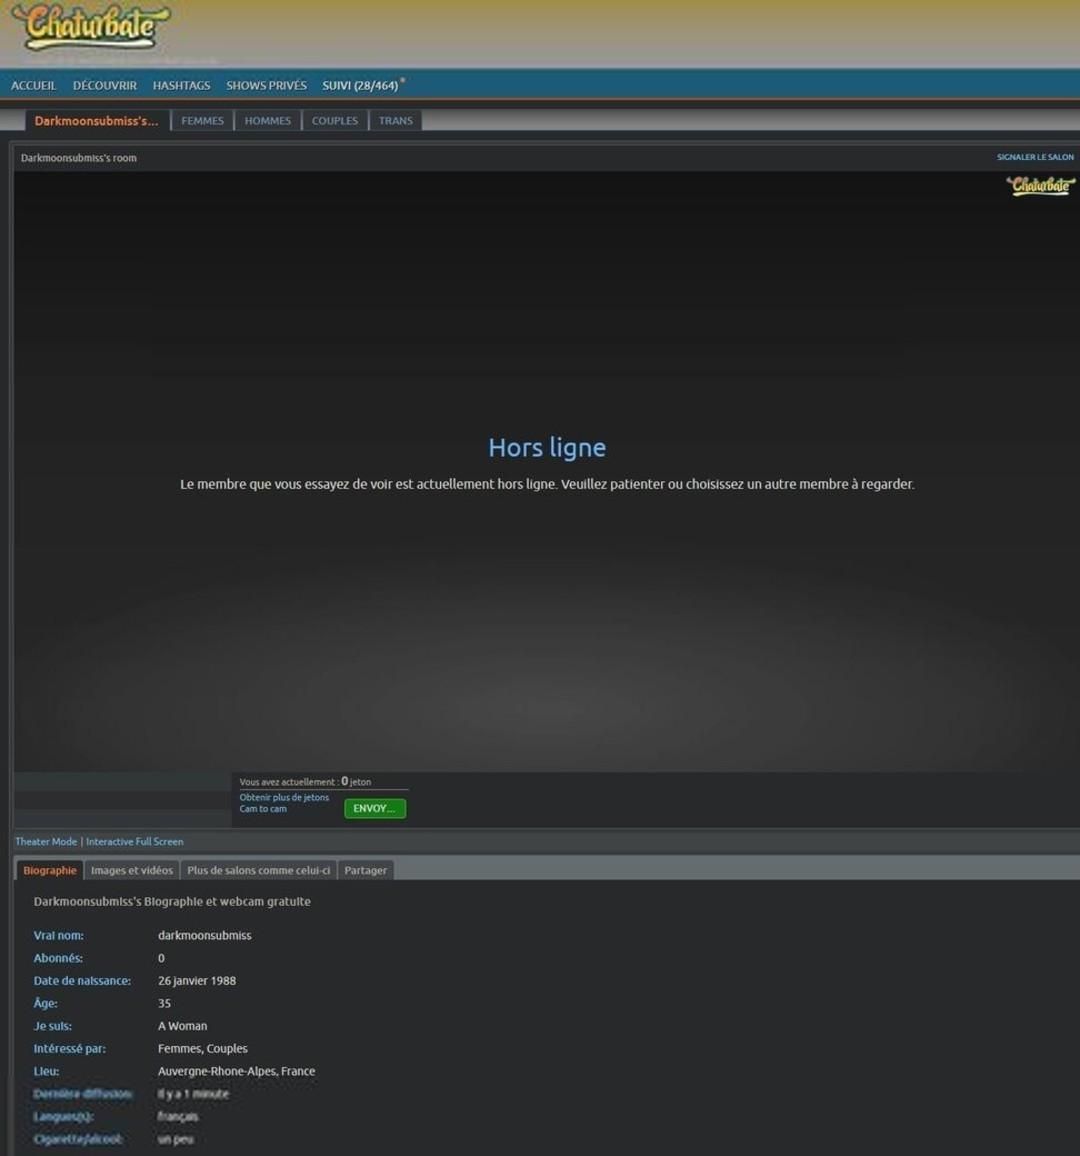Click the SIGNALER LE SALON report link
This screenshot has height=1156, width=1080.
(x=1035, y=157)
